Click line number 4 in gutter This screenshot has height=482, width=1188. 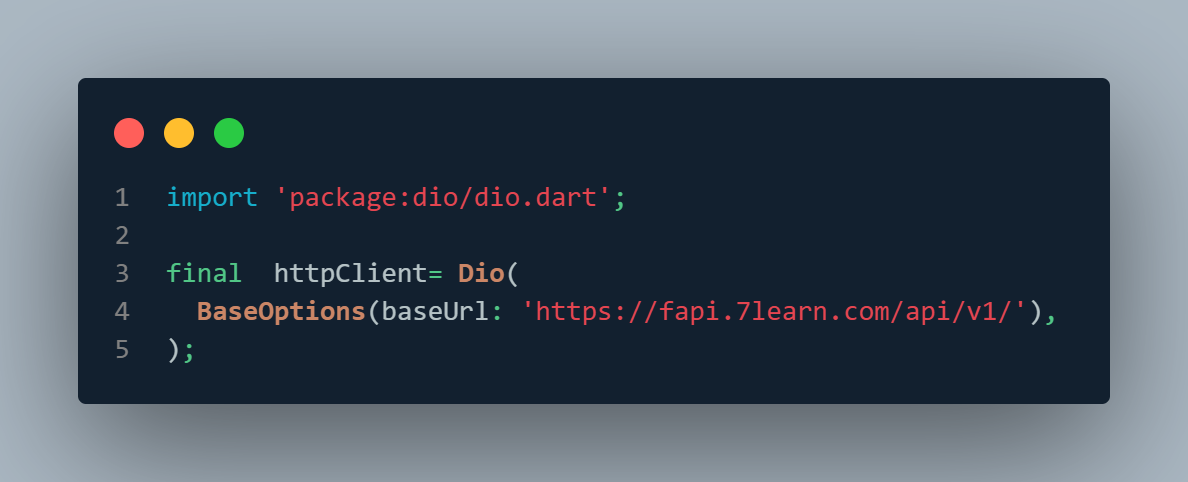(x=122, y=311)
